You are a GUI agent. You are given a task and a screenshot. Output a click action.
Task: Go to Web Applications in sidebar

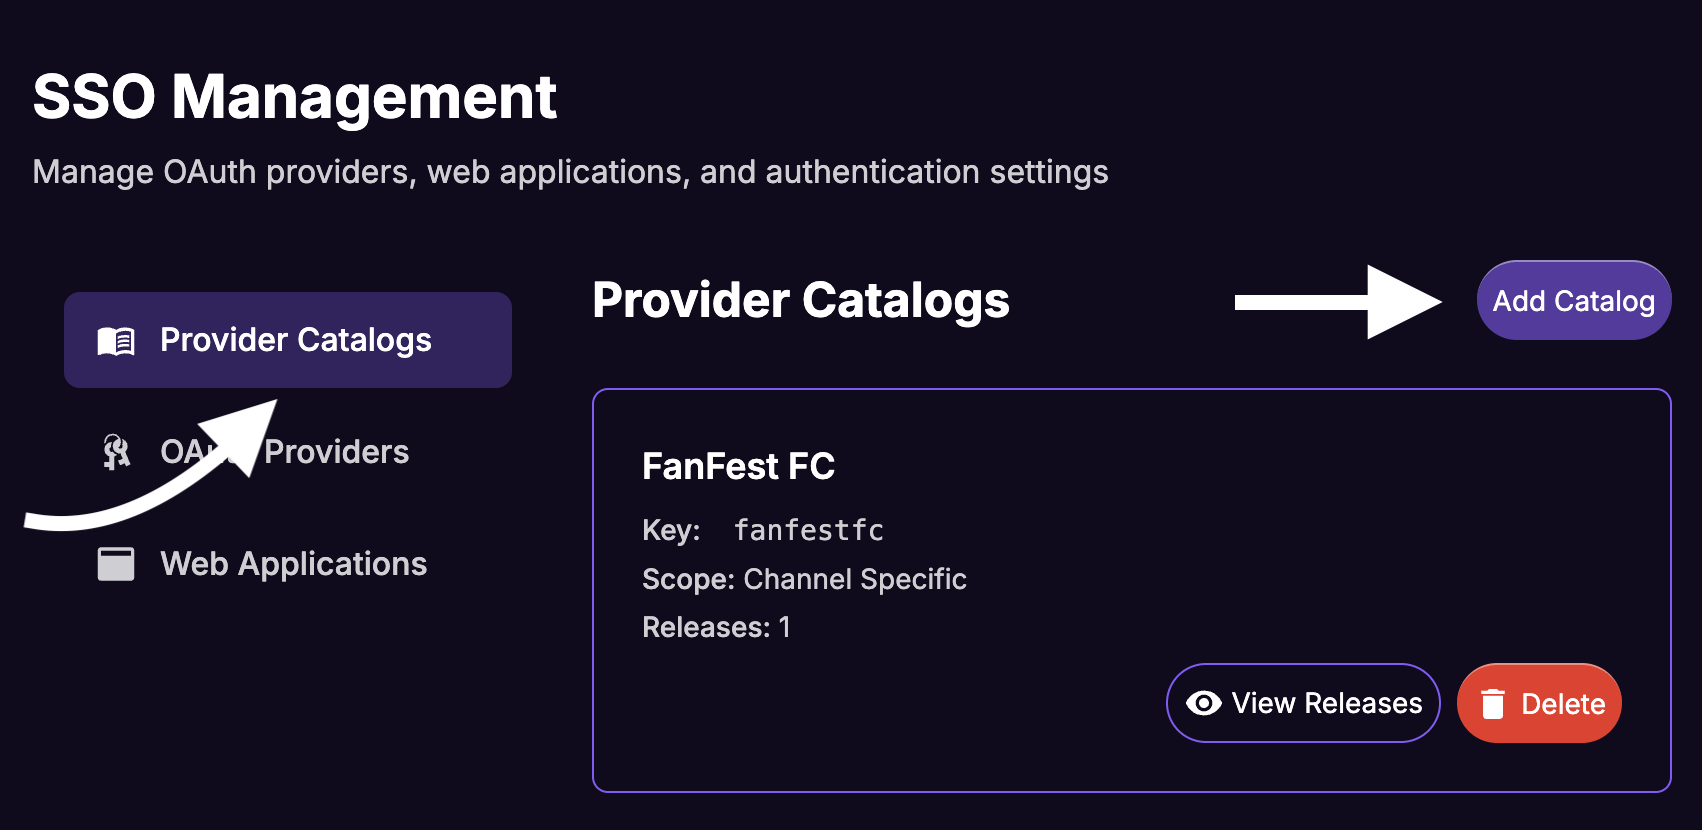pos(288,564)
